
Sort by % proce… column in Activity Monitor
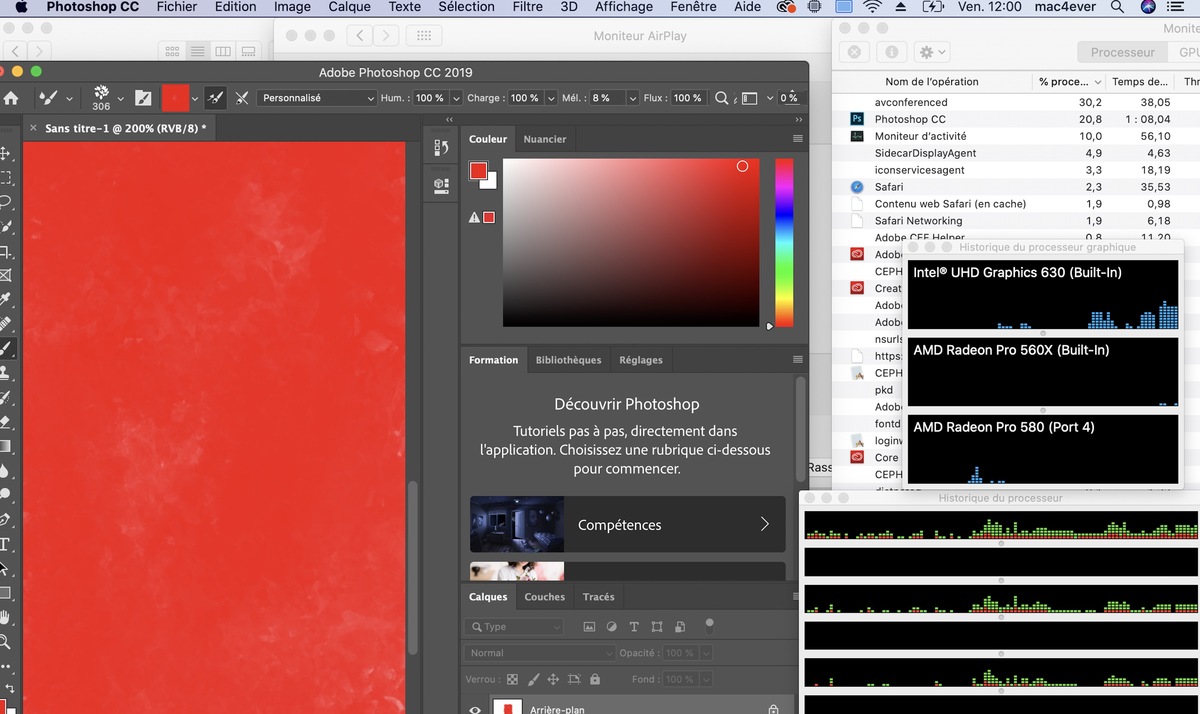[1069, 81]
